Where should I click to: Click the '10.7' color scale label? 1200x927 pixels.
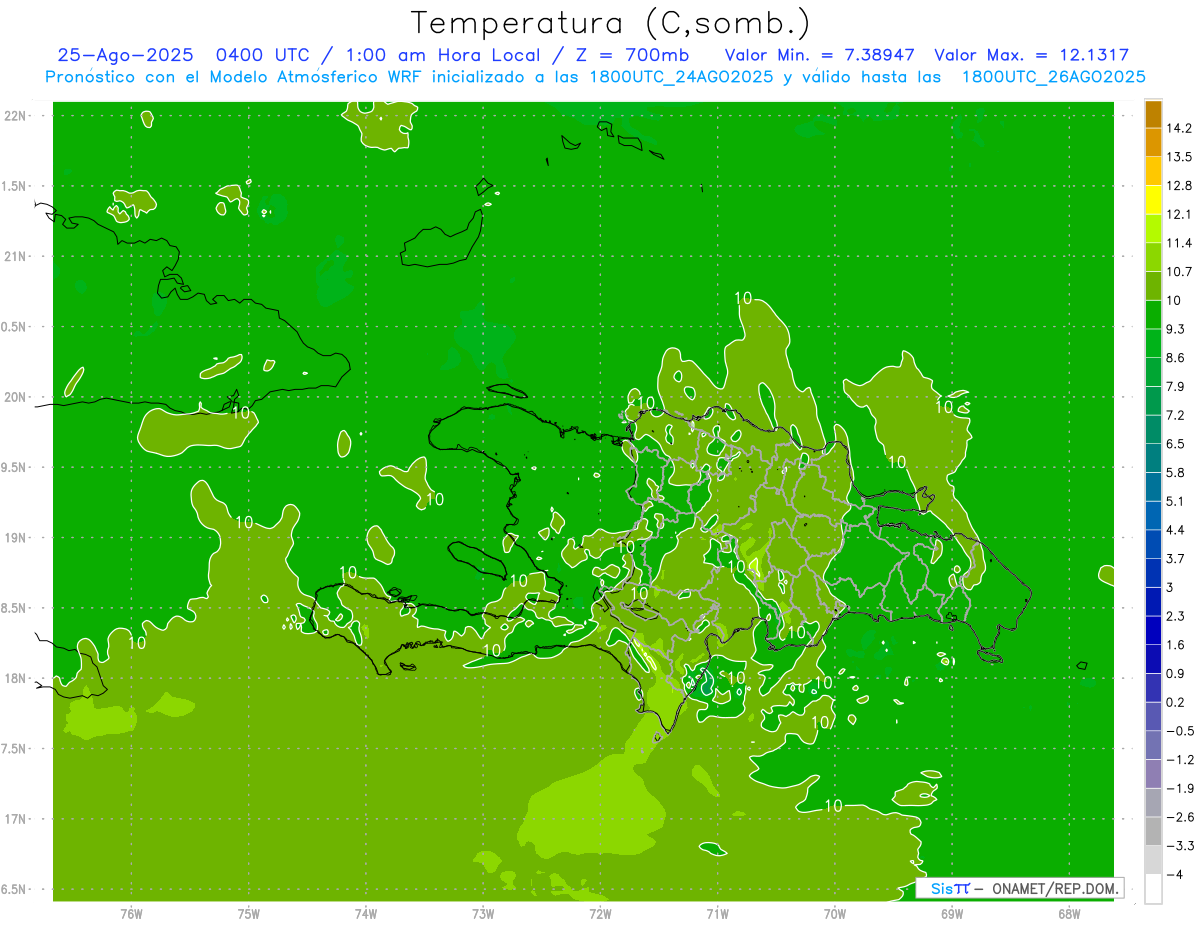[1178, 271]
